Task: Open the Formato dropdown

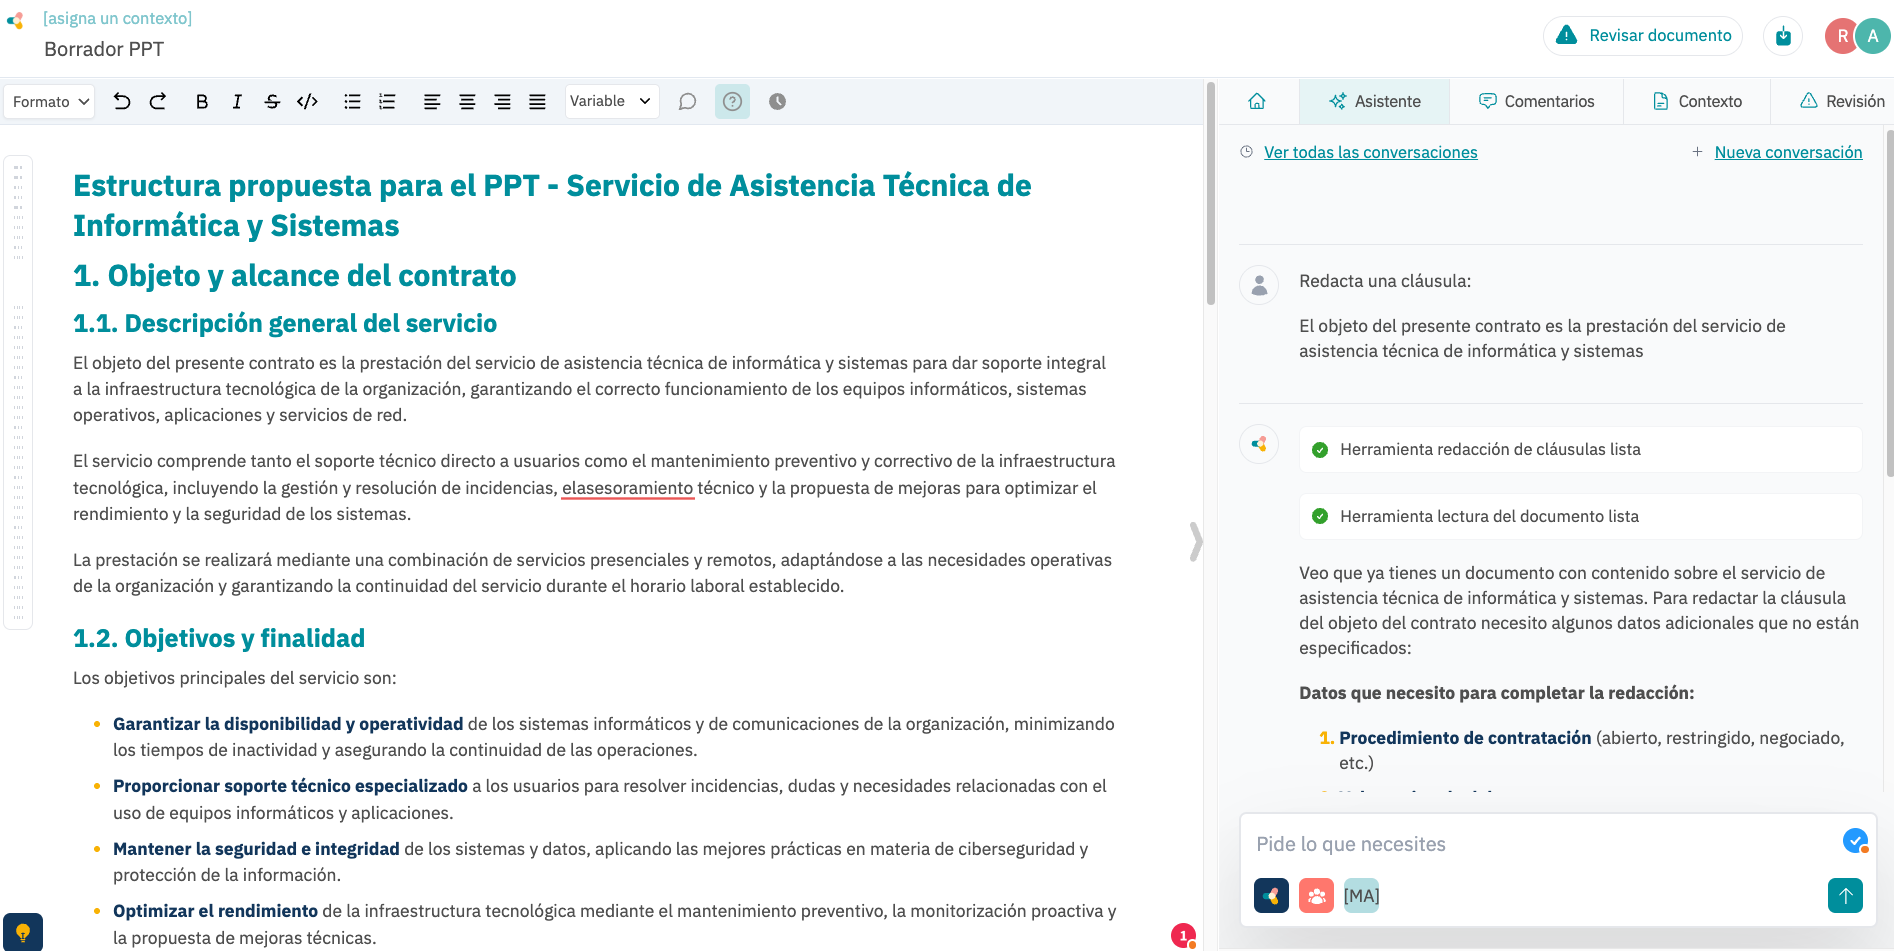Action: point(50,101)
